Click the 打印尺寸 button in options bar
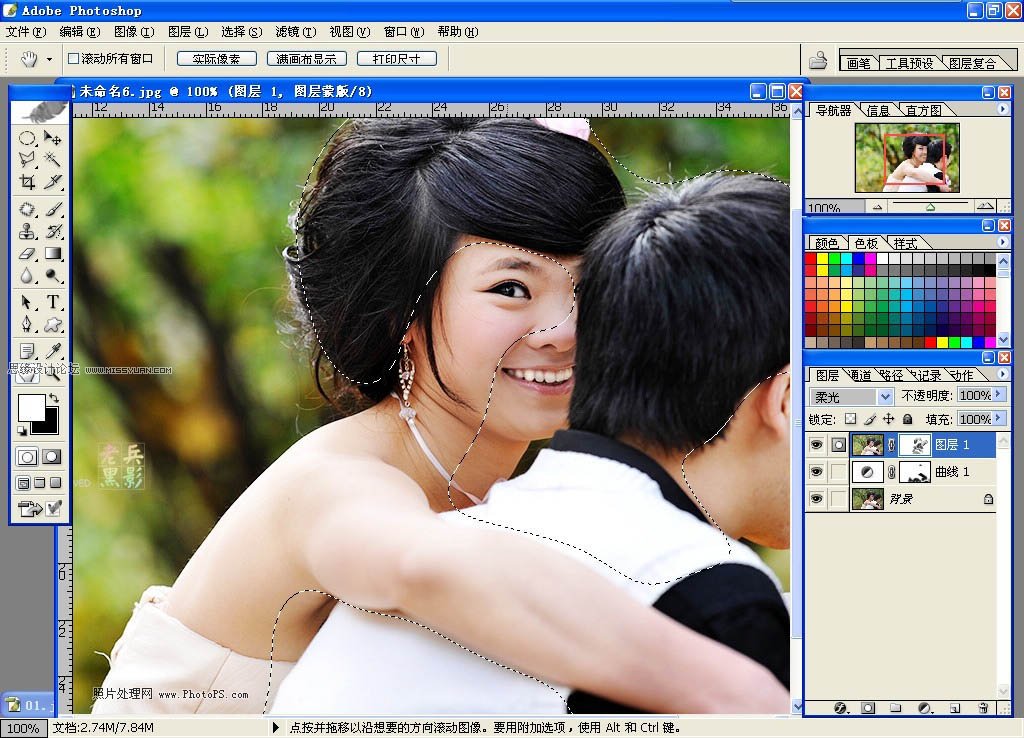This screenshot has height=738, width=1024. pyautogui.click(x=395, y=57)
